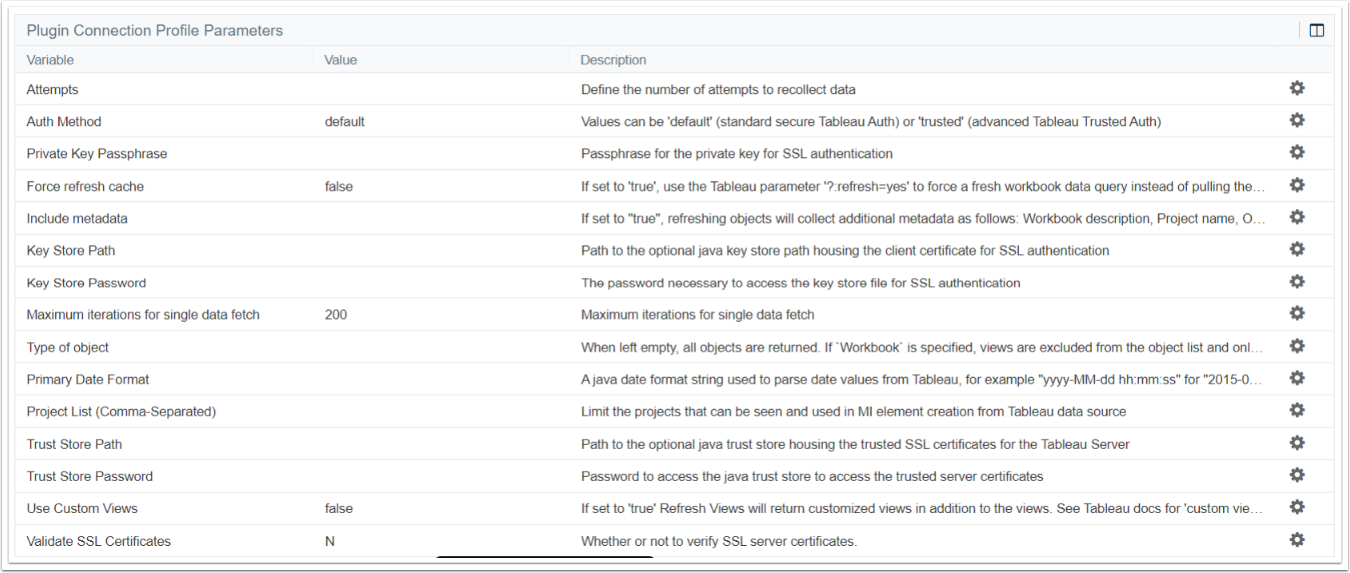Click gear icon for Private Key Passphrase
Image resolution: width=1350 pixels, height=573 pixels.
point(1297,152)
